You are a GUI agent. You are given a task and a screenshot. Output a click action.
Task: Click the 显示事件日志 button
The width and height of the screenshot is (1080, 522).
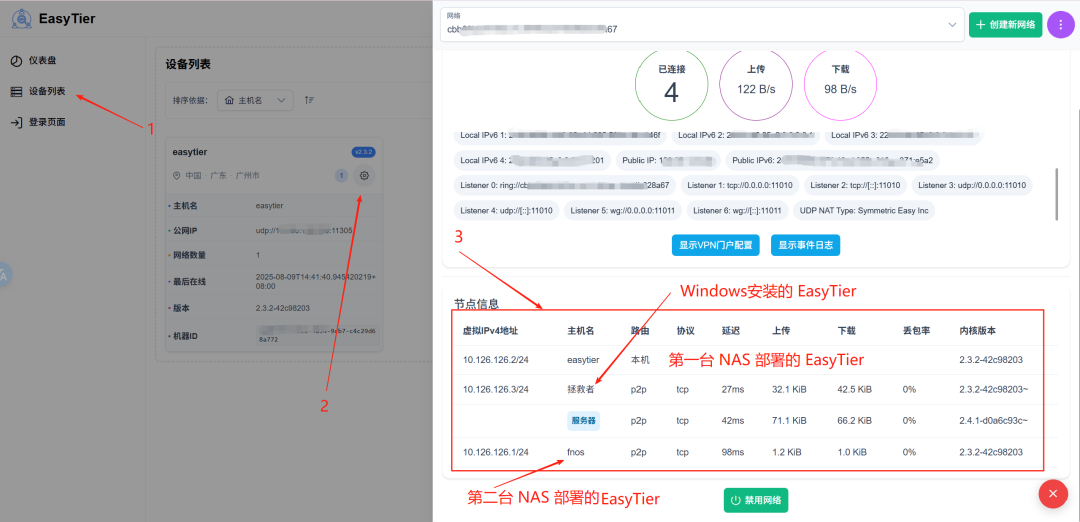point(805,245)
